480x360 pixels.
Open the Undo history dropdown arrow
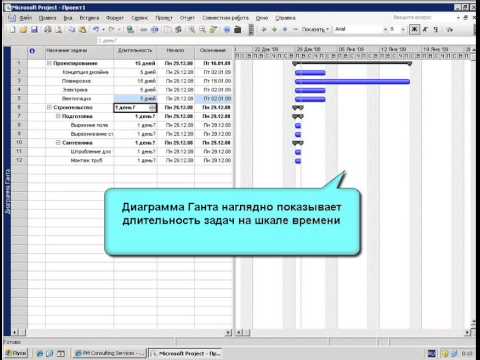pos(103,30)
